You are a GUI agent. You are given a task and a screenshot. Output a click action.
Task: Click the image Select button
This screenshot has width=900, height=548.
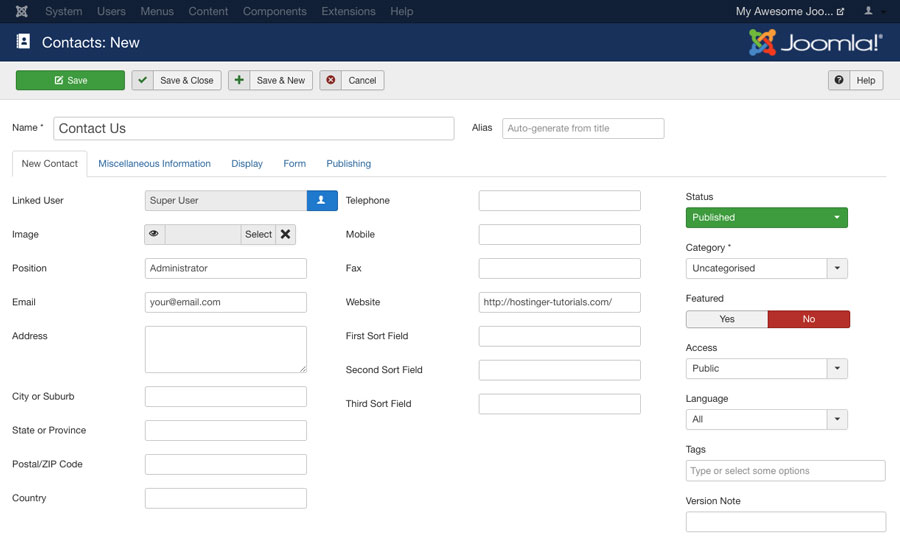coord(258,234)
